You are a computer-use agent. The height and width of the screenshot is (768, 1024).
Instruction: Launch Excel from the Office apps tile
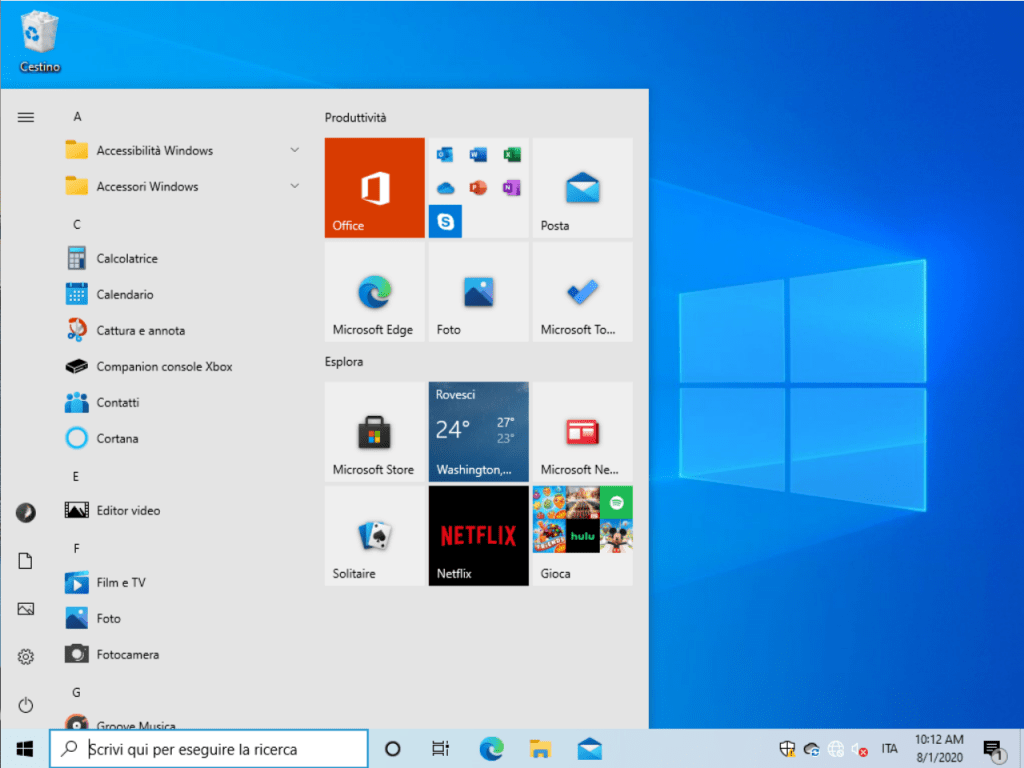point(511,154)
